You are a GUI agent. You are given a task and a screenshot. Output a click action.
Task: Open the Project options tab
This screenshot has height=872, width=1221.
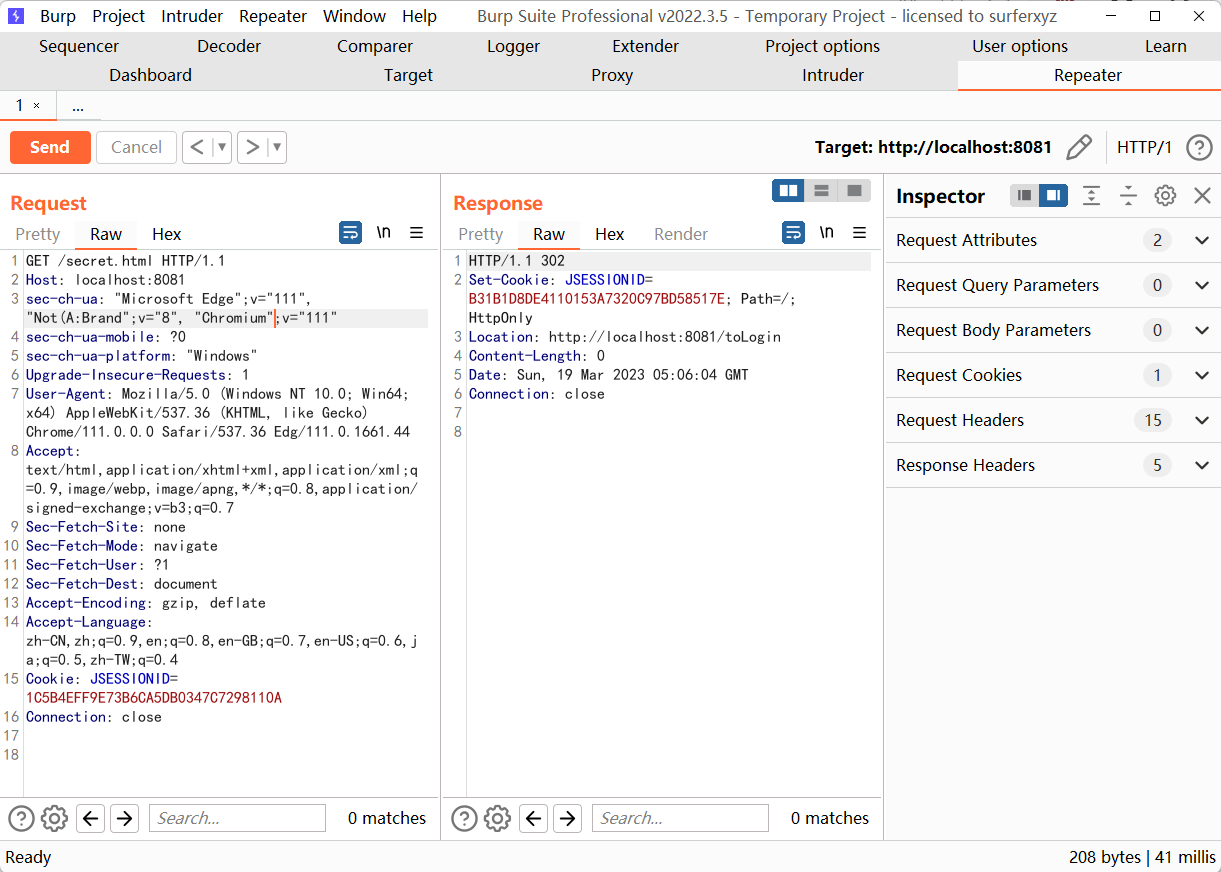pyautogui.click(x=822, y=46)
